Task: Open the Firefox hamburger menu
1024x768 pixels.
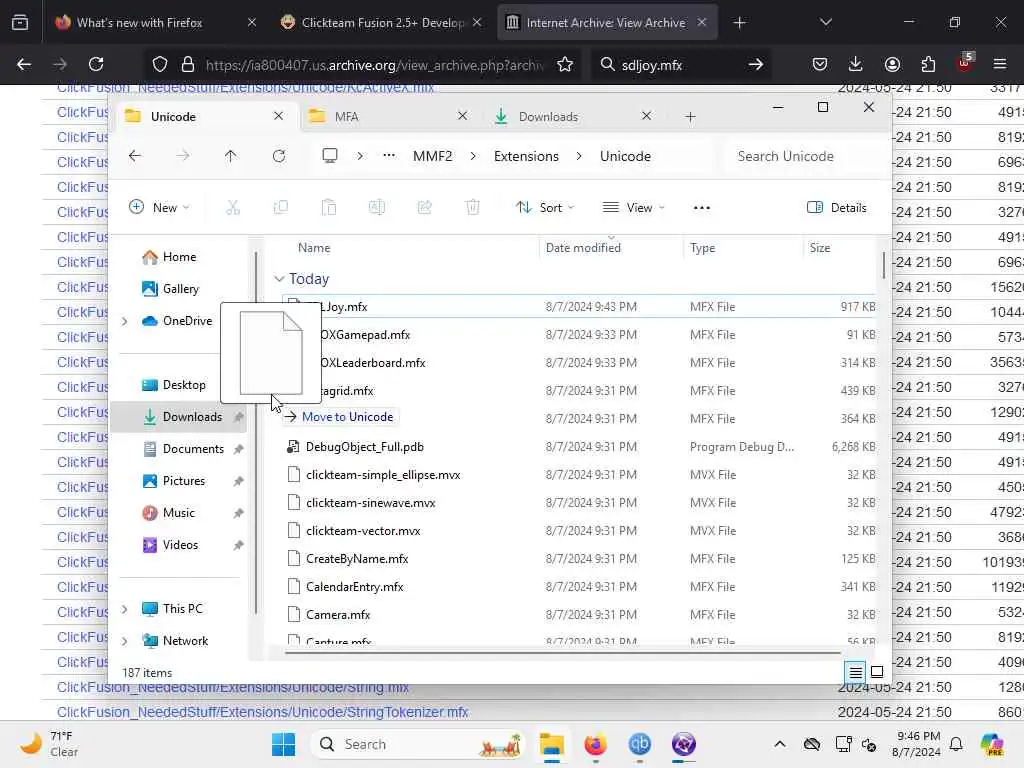Action: [1000, 64]
